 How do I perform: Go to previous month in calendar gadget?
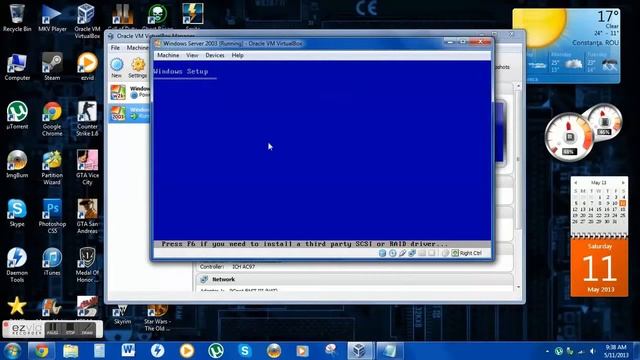click(x=576, y=182)
